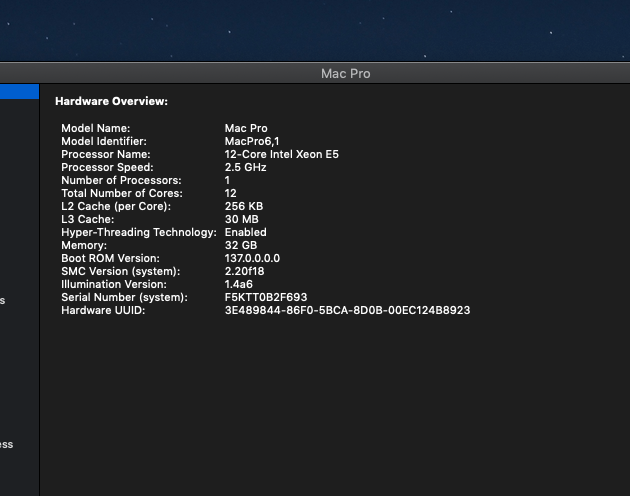
Task: Select the MacPro6,1 identifier value
Action: tap(252, 141)
